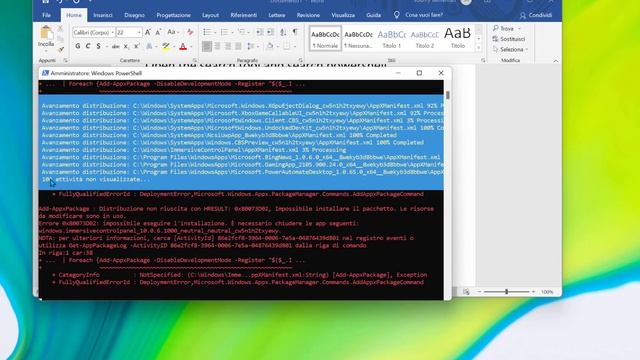Toggle italic with the C button

88,47
